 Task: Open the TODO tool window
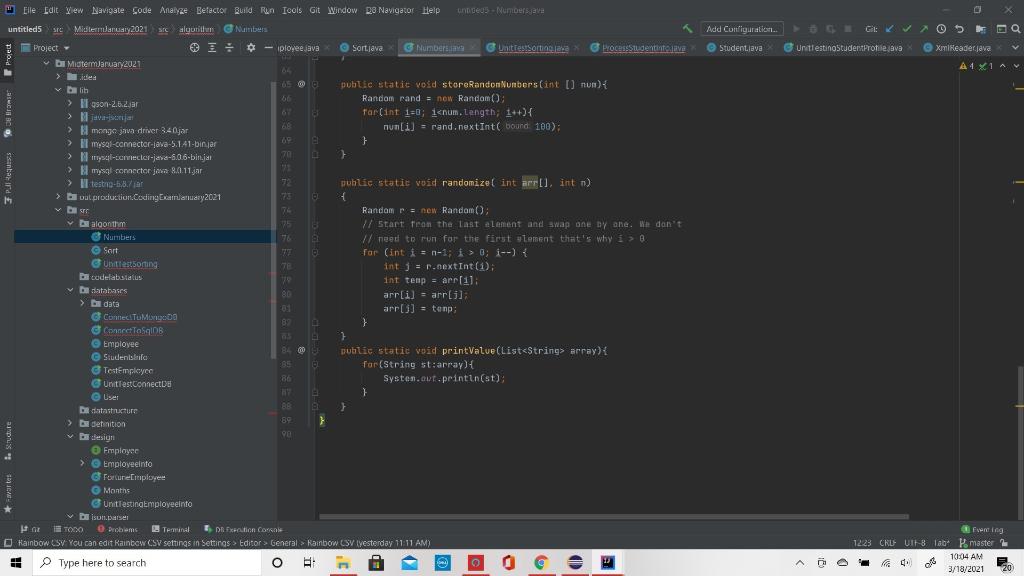(72, 529)
